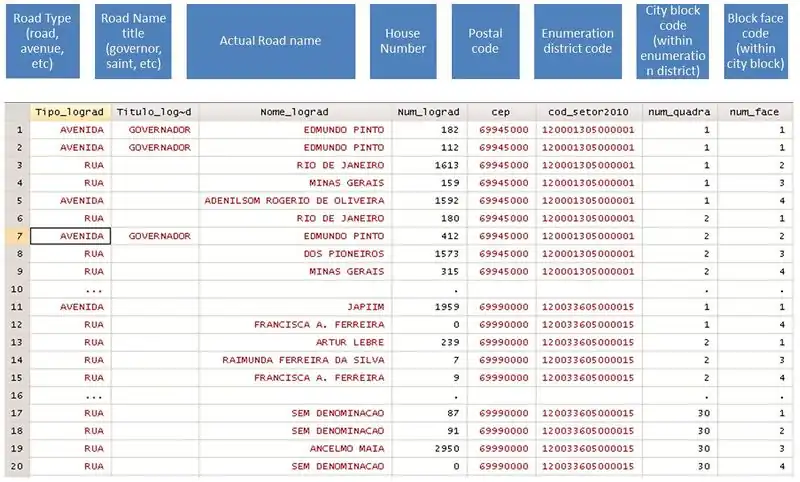Select the ADENILSOM ROGERIO DE OLIVEIRA cell
800x482 pixels.
coord(294,200)
